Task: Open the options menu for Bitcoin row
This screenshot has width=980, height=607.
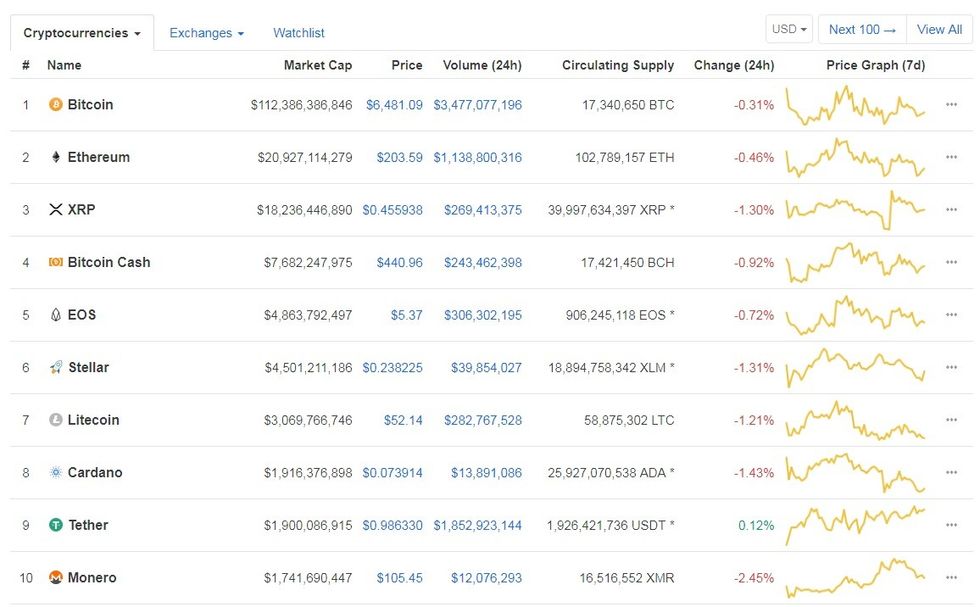Action: 951,104
